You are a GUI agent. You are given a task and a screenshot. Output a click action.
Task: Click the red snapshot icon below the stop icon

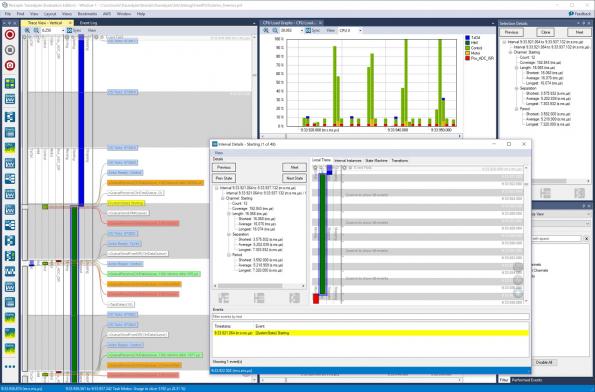pyautogui.click(x=10, y=65)
